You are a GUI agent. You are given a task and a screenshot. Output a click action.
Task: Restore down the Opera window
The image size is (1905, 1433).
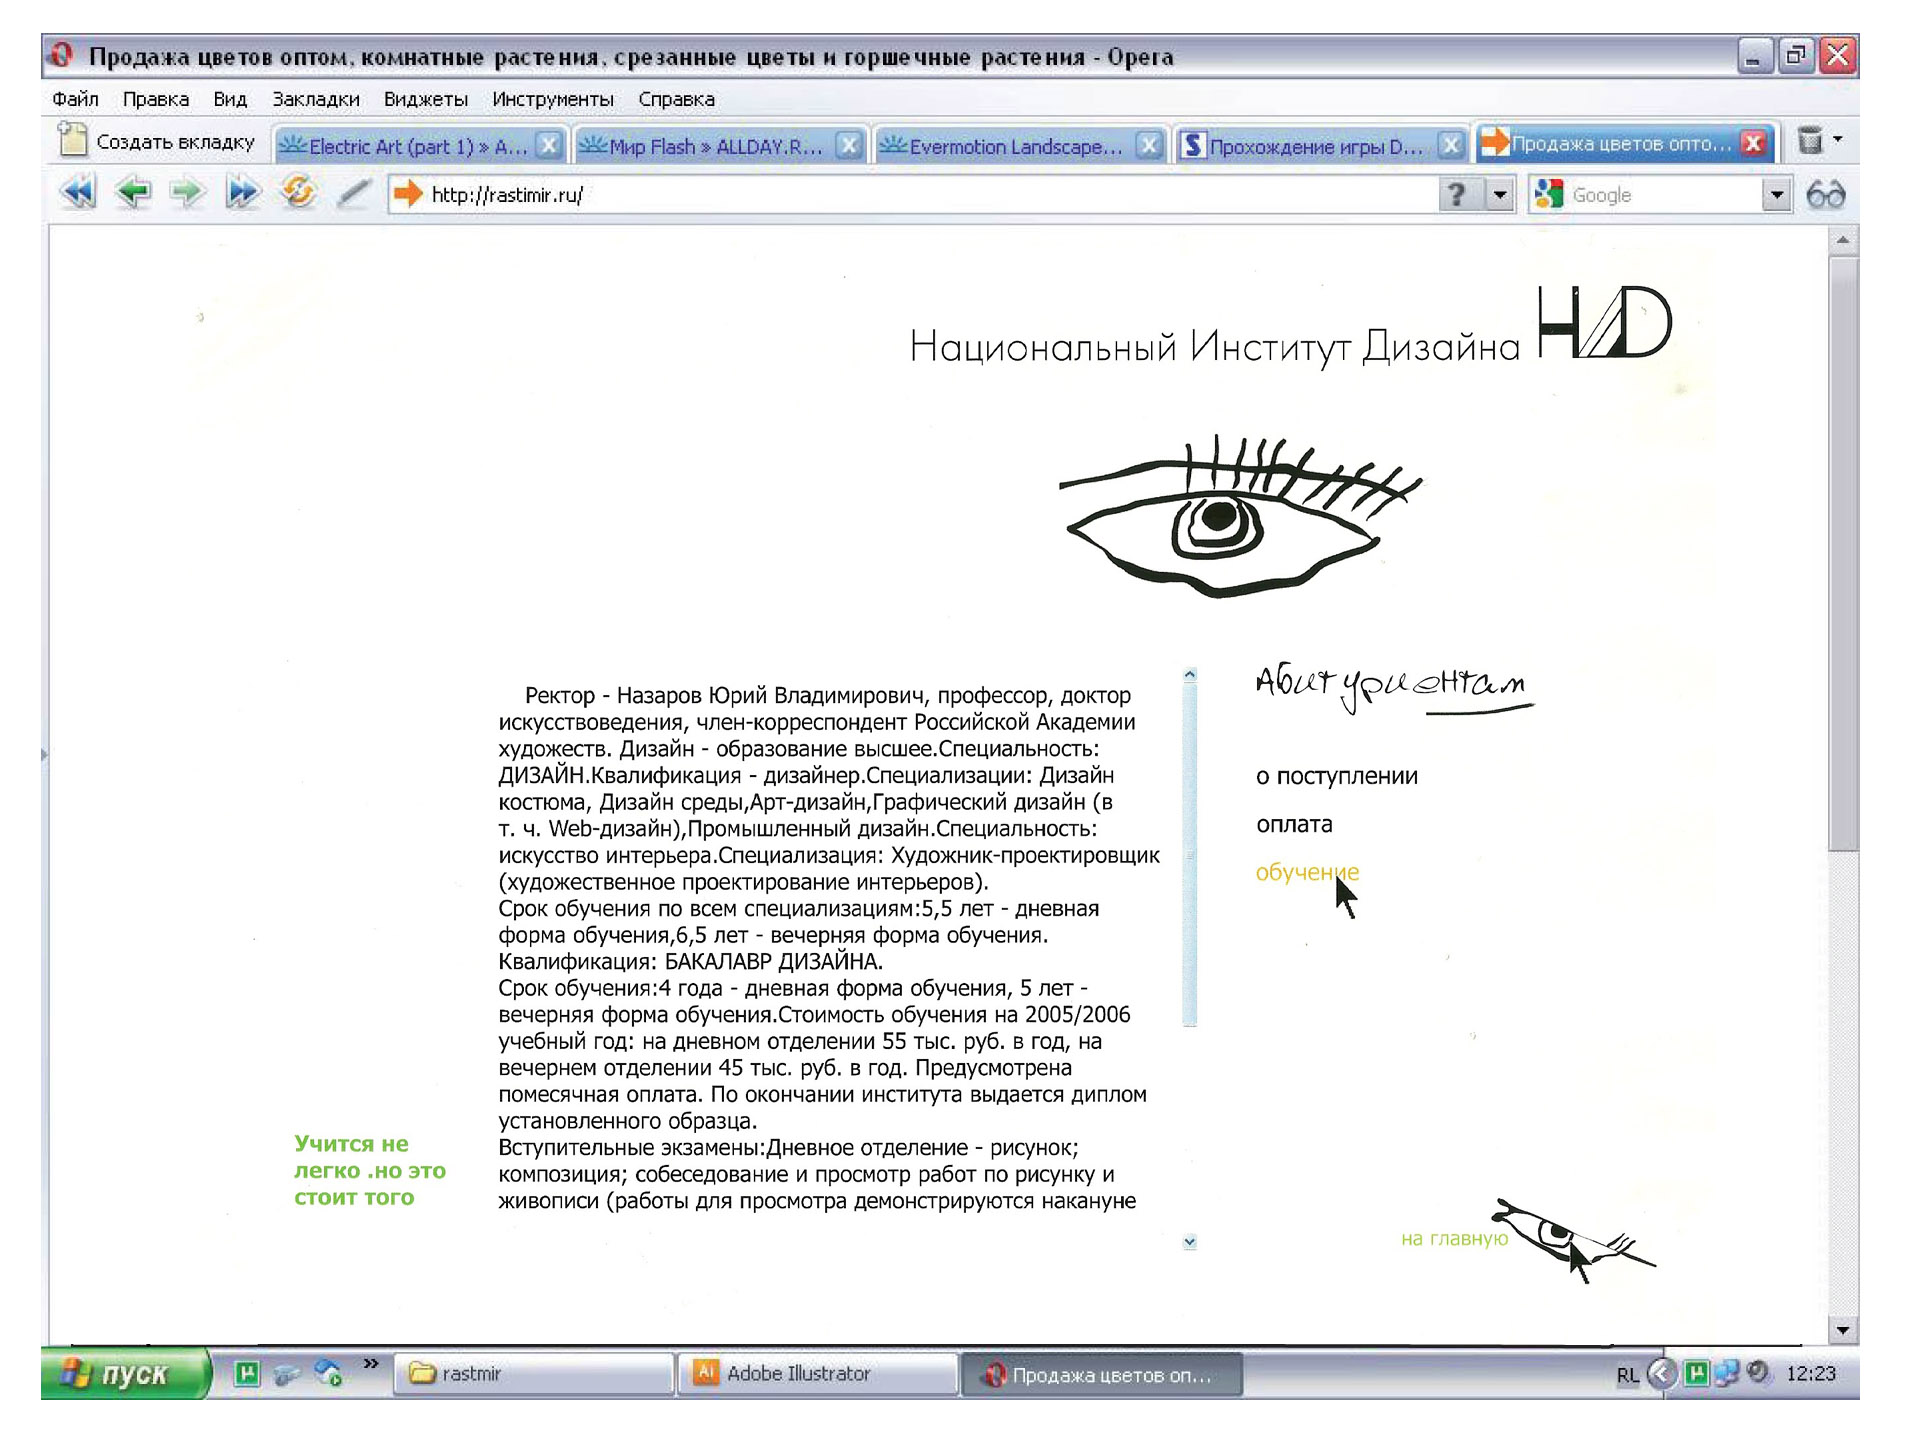(x=1795, y=56)
